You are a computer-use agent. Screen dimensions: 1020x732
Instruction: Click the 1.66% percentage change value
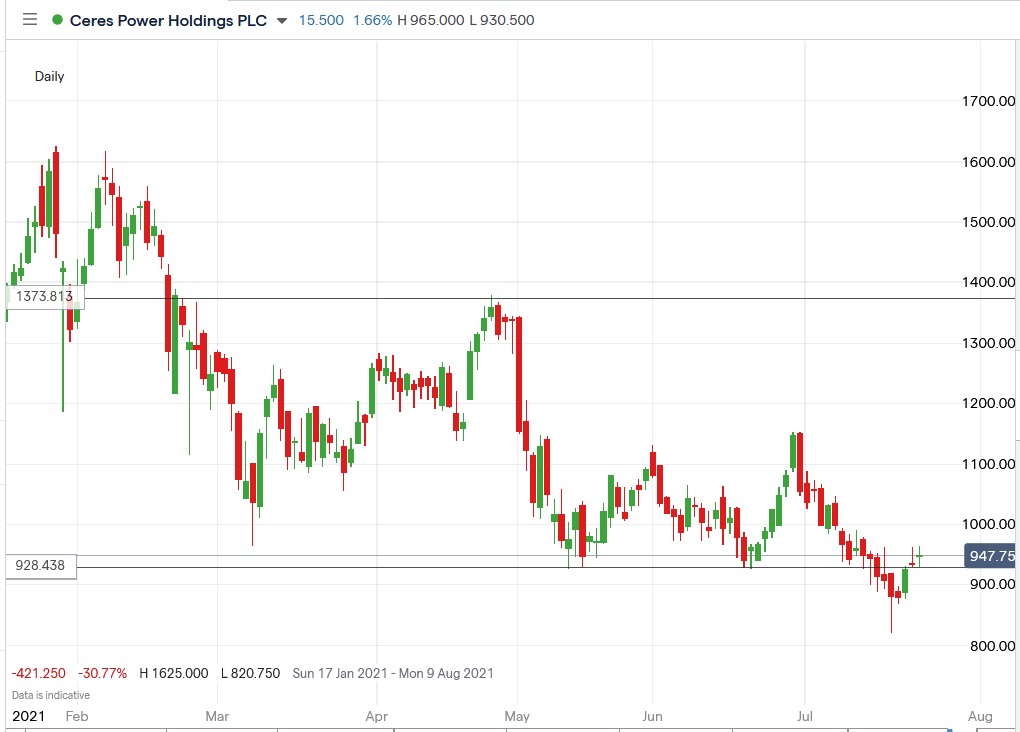373,20
